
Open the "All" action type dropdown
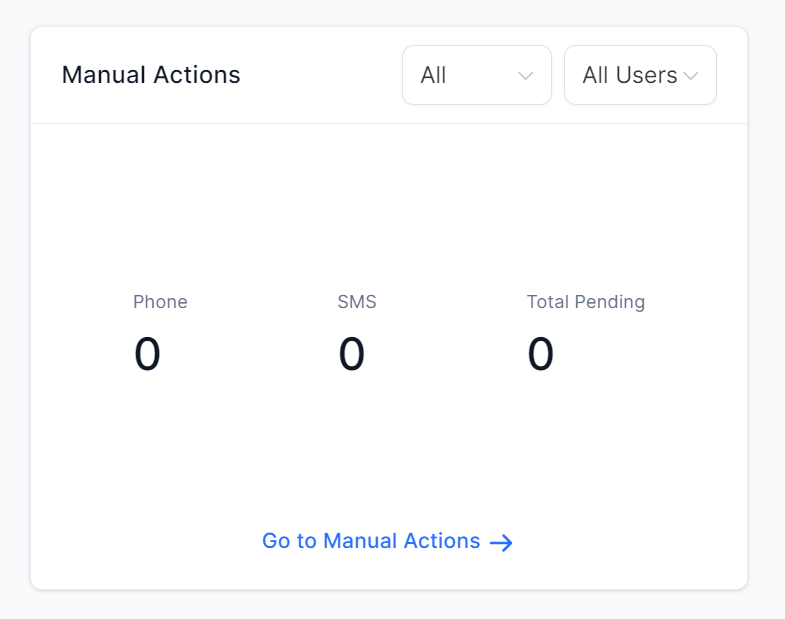[x=476, y=75]
